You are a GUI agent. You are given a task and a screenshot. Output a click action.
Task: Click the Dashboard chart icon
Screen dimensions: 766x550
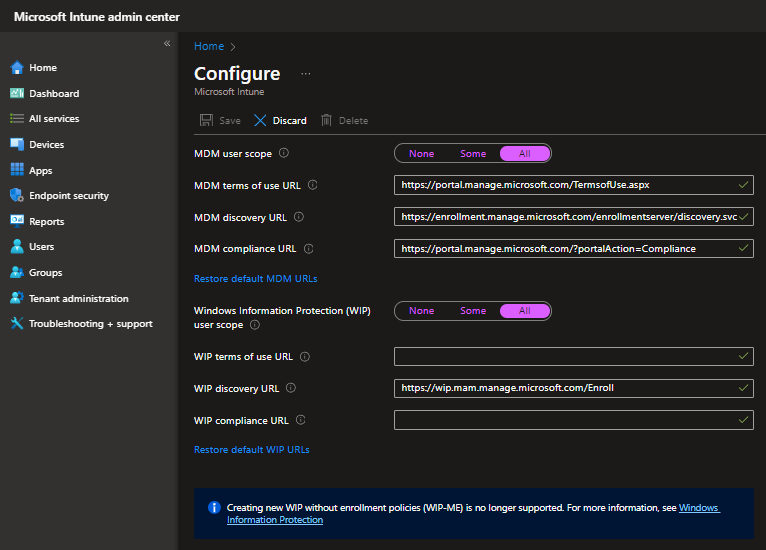[17, 93]
